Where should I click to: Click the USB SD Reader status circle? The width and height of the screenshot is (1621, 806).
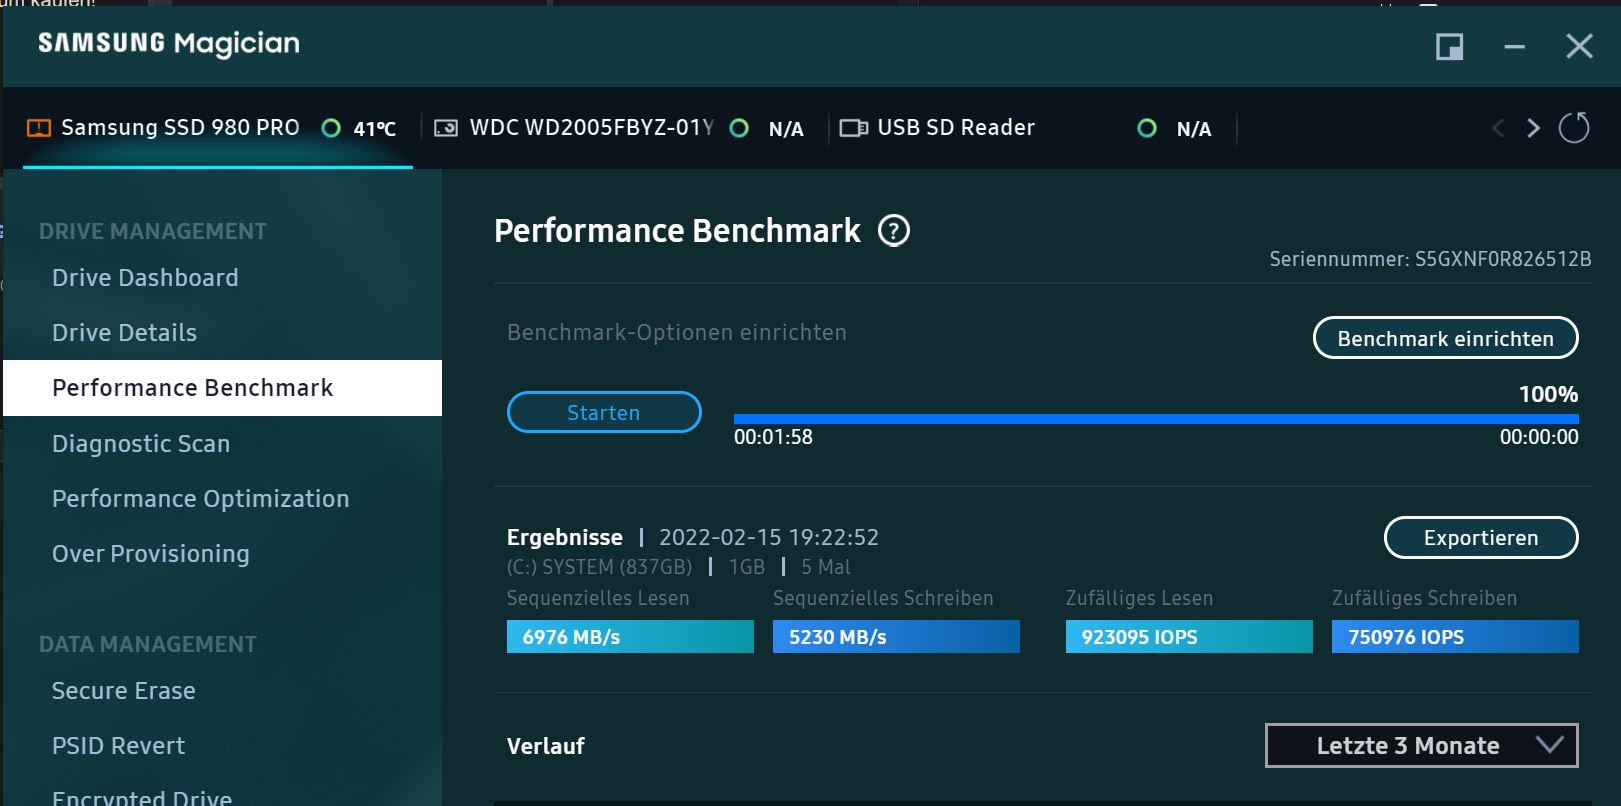1147,128
